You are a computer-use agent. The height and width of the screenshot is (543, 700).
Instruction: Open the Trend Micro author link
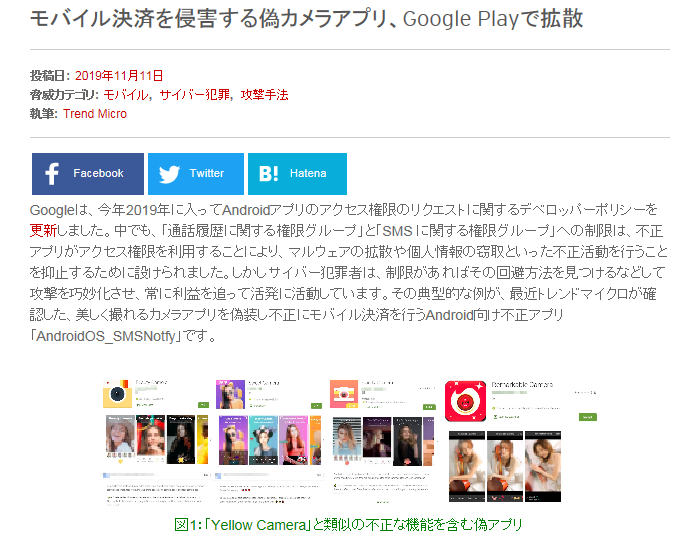[95, 114]
